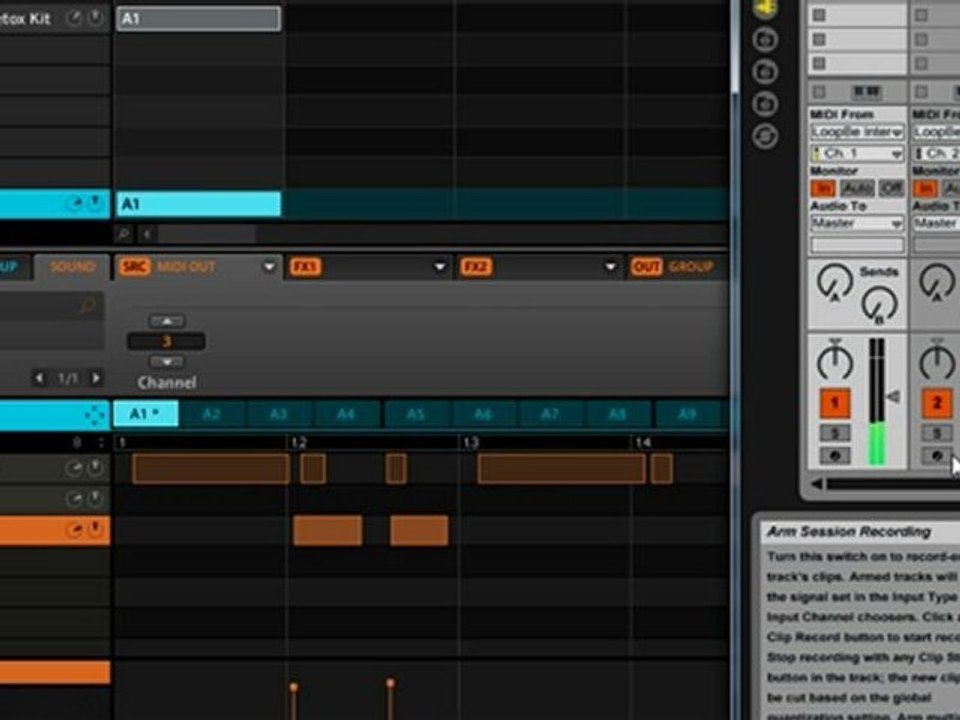Open track 2 Ch. 2 channel dropdown
Image resolution: width=960 pixels, height=720 pixels.
tap(936, 153)
